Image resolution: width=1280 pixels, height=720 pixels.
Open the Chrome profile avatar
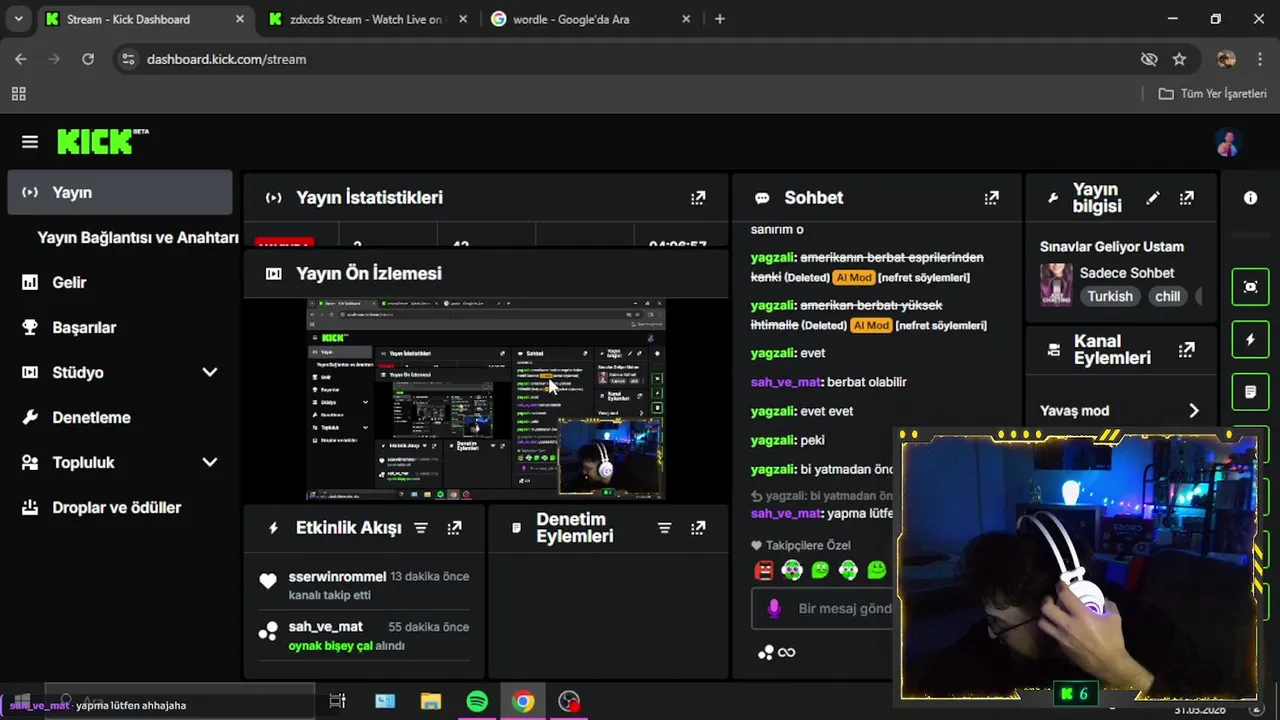click(1227, 59)
